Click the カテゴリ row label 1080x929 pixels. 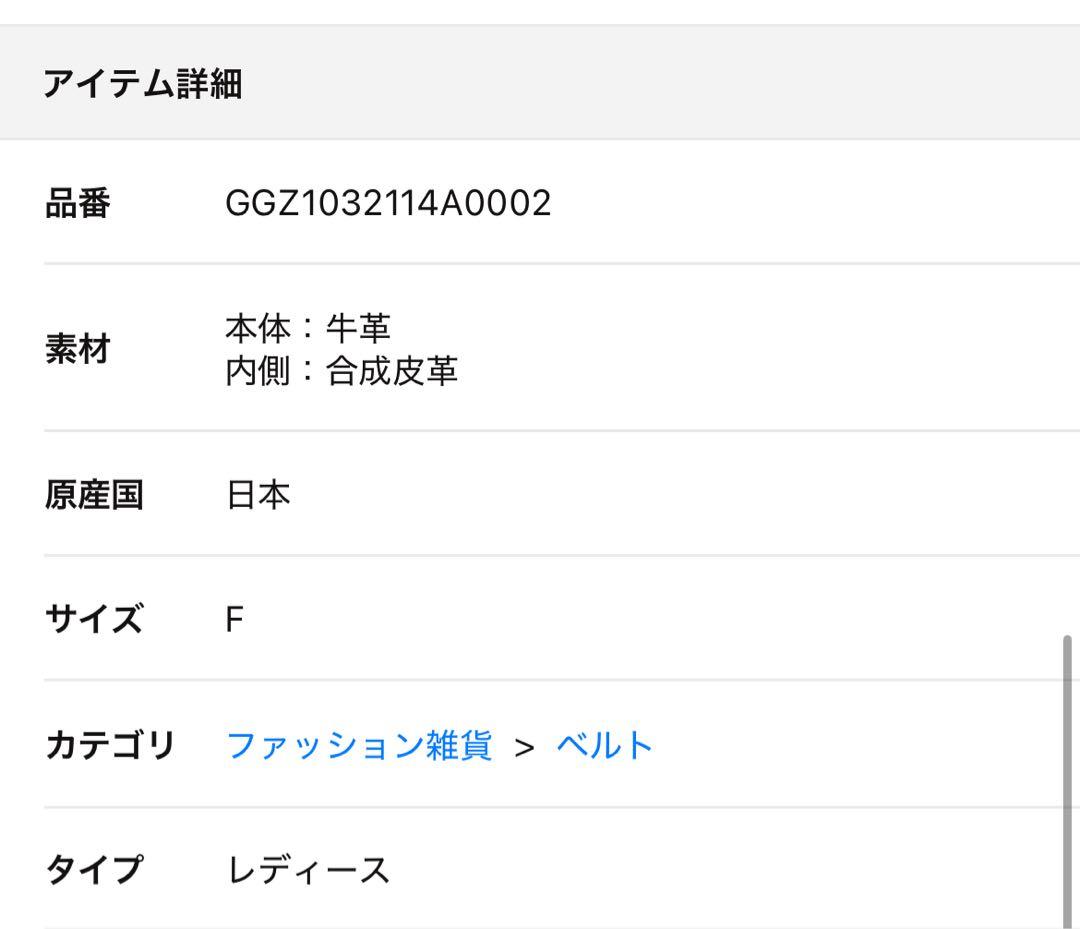110,746
